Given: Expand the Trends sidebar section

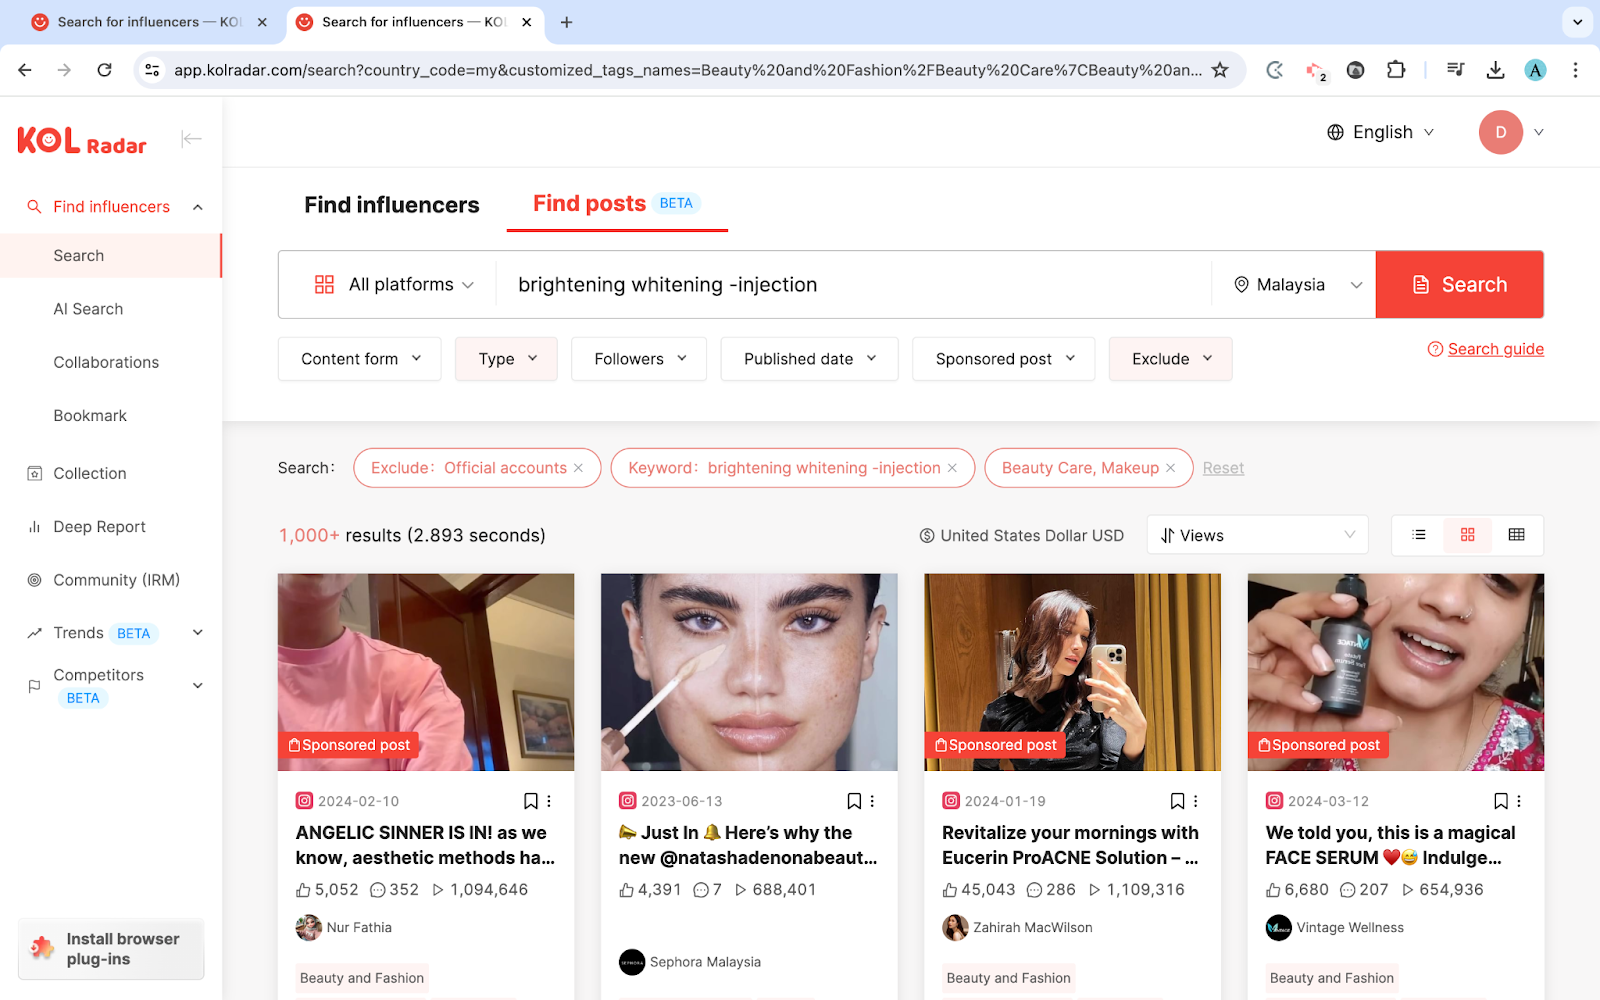Looking at the screenshot, I should point(198,633).
